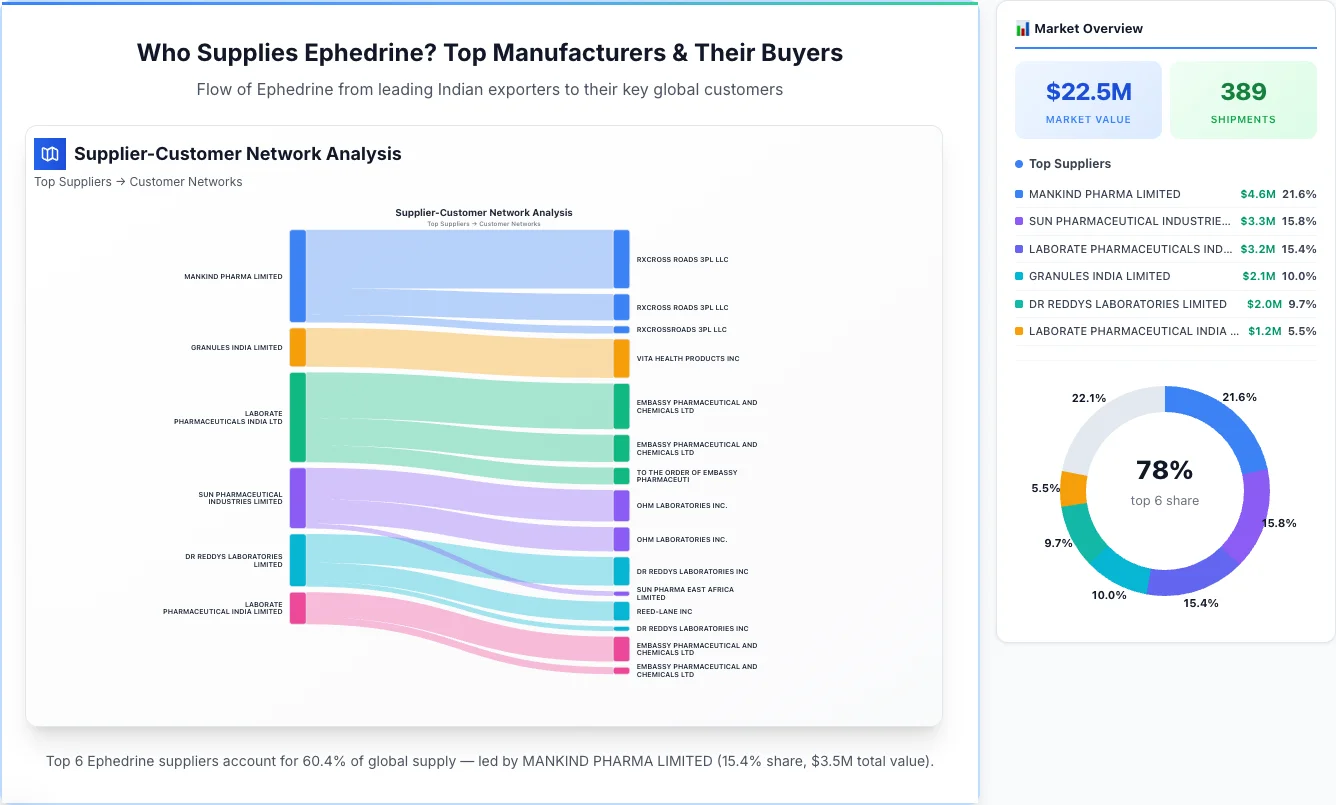Click the teal square icon for GRANULES INDIA LIMITED

[1019, 276]
